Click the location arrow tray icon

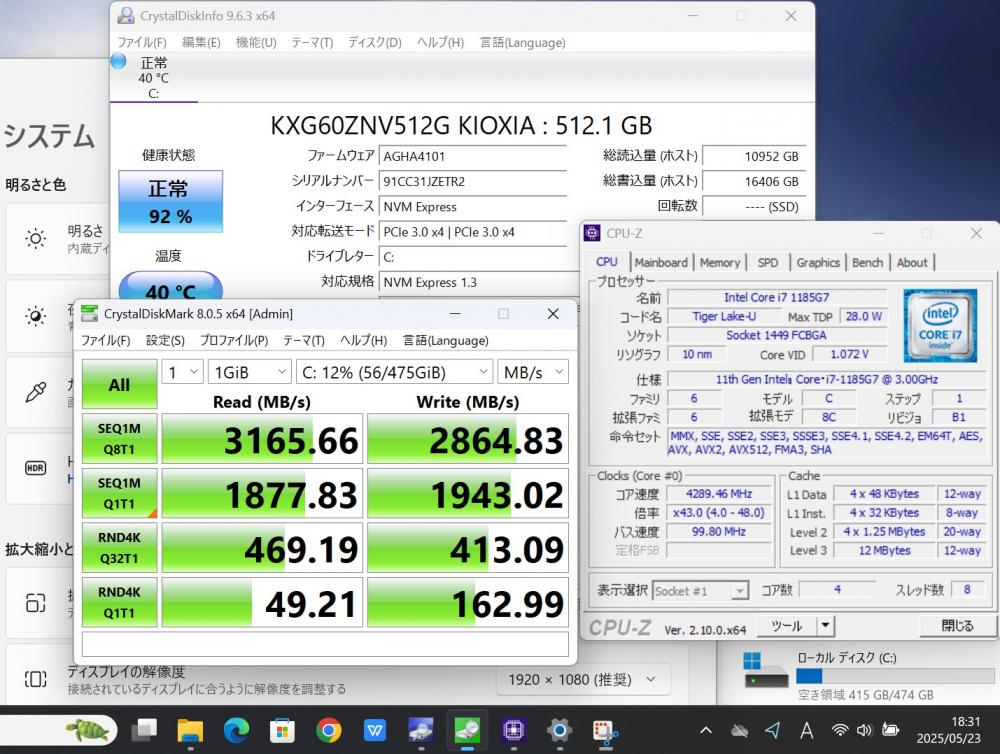click(x=773, y=730)
